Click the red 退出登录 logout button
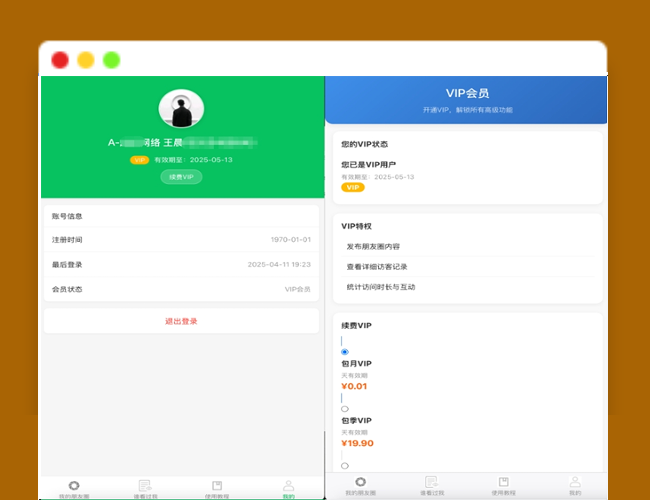Screen dimensions: 650x500 pyautogui.click(x=181, y=321)
